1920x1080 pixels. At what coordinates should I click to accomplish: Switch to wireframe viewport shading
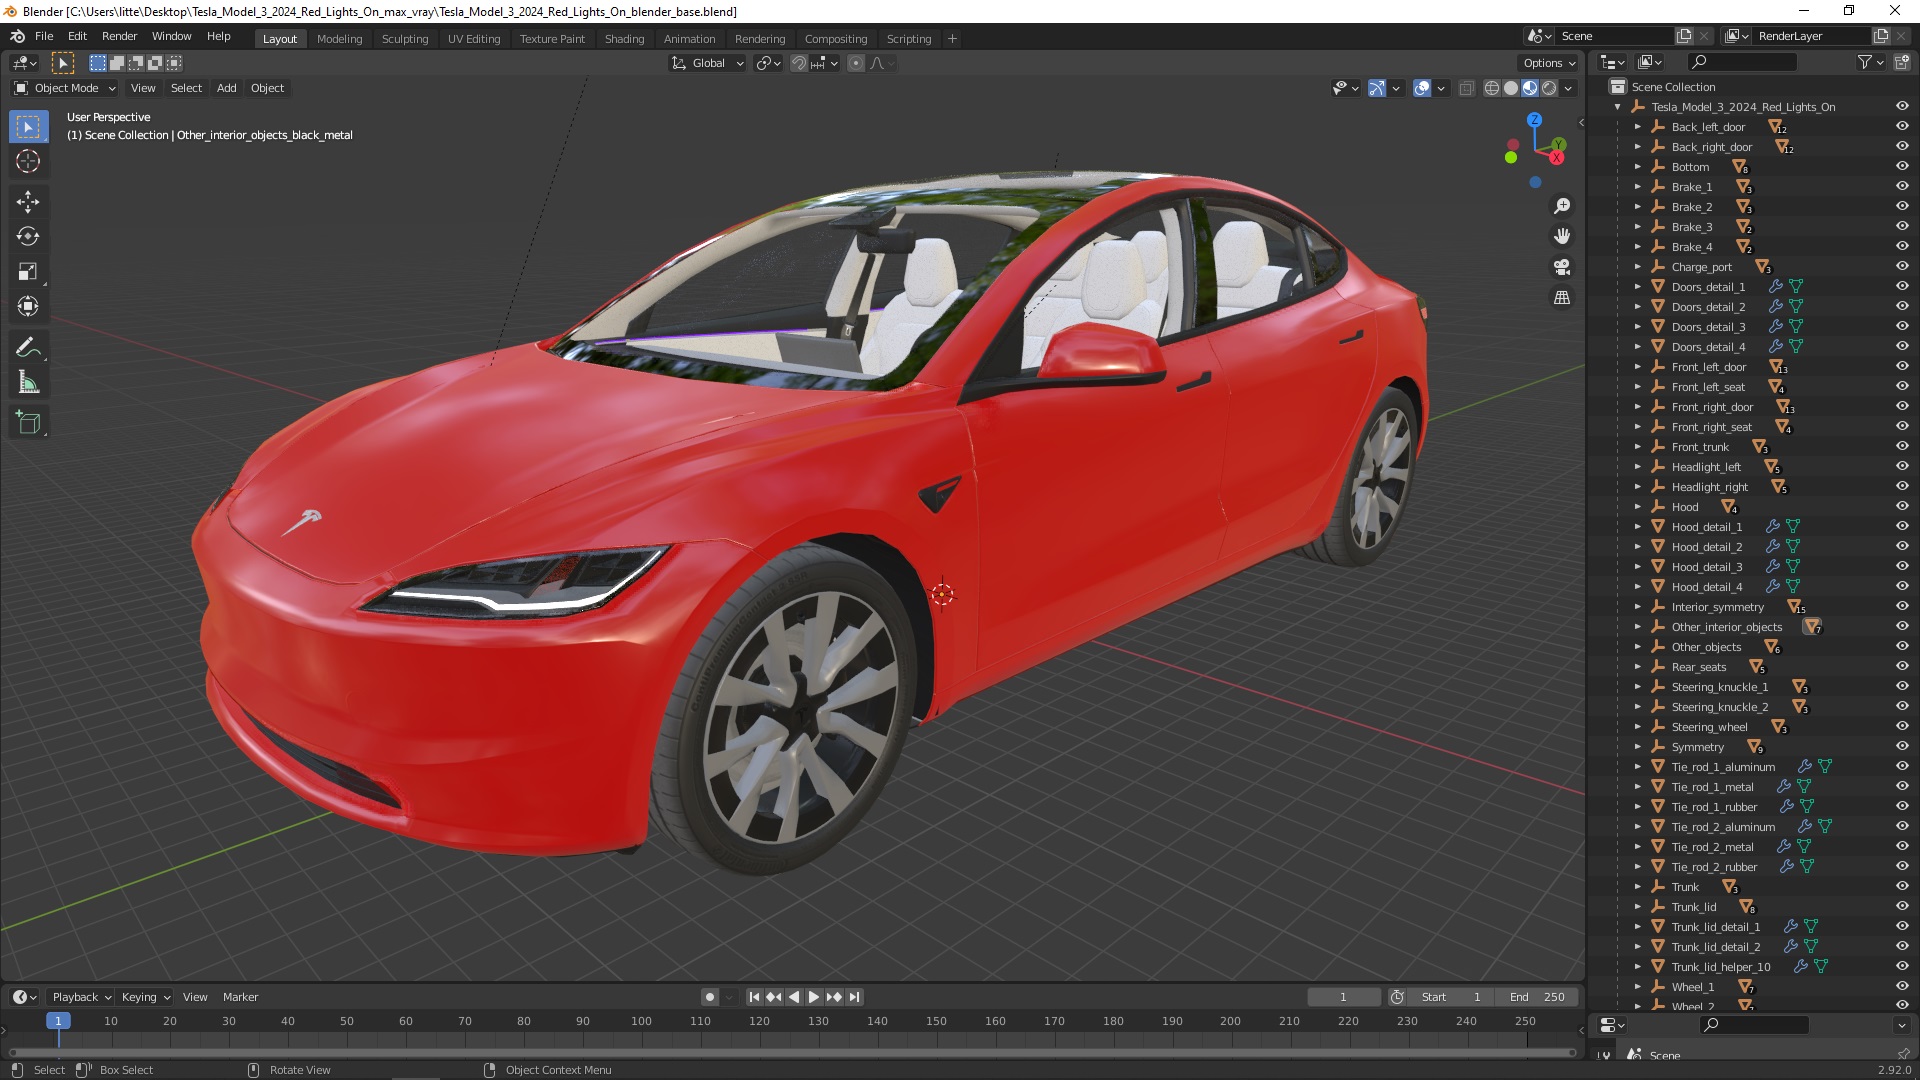[1492, 88]
